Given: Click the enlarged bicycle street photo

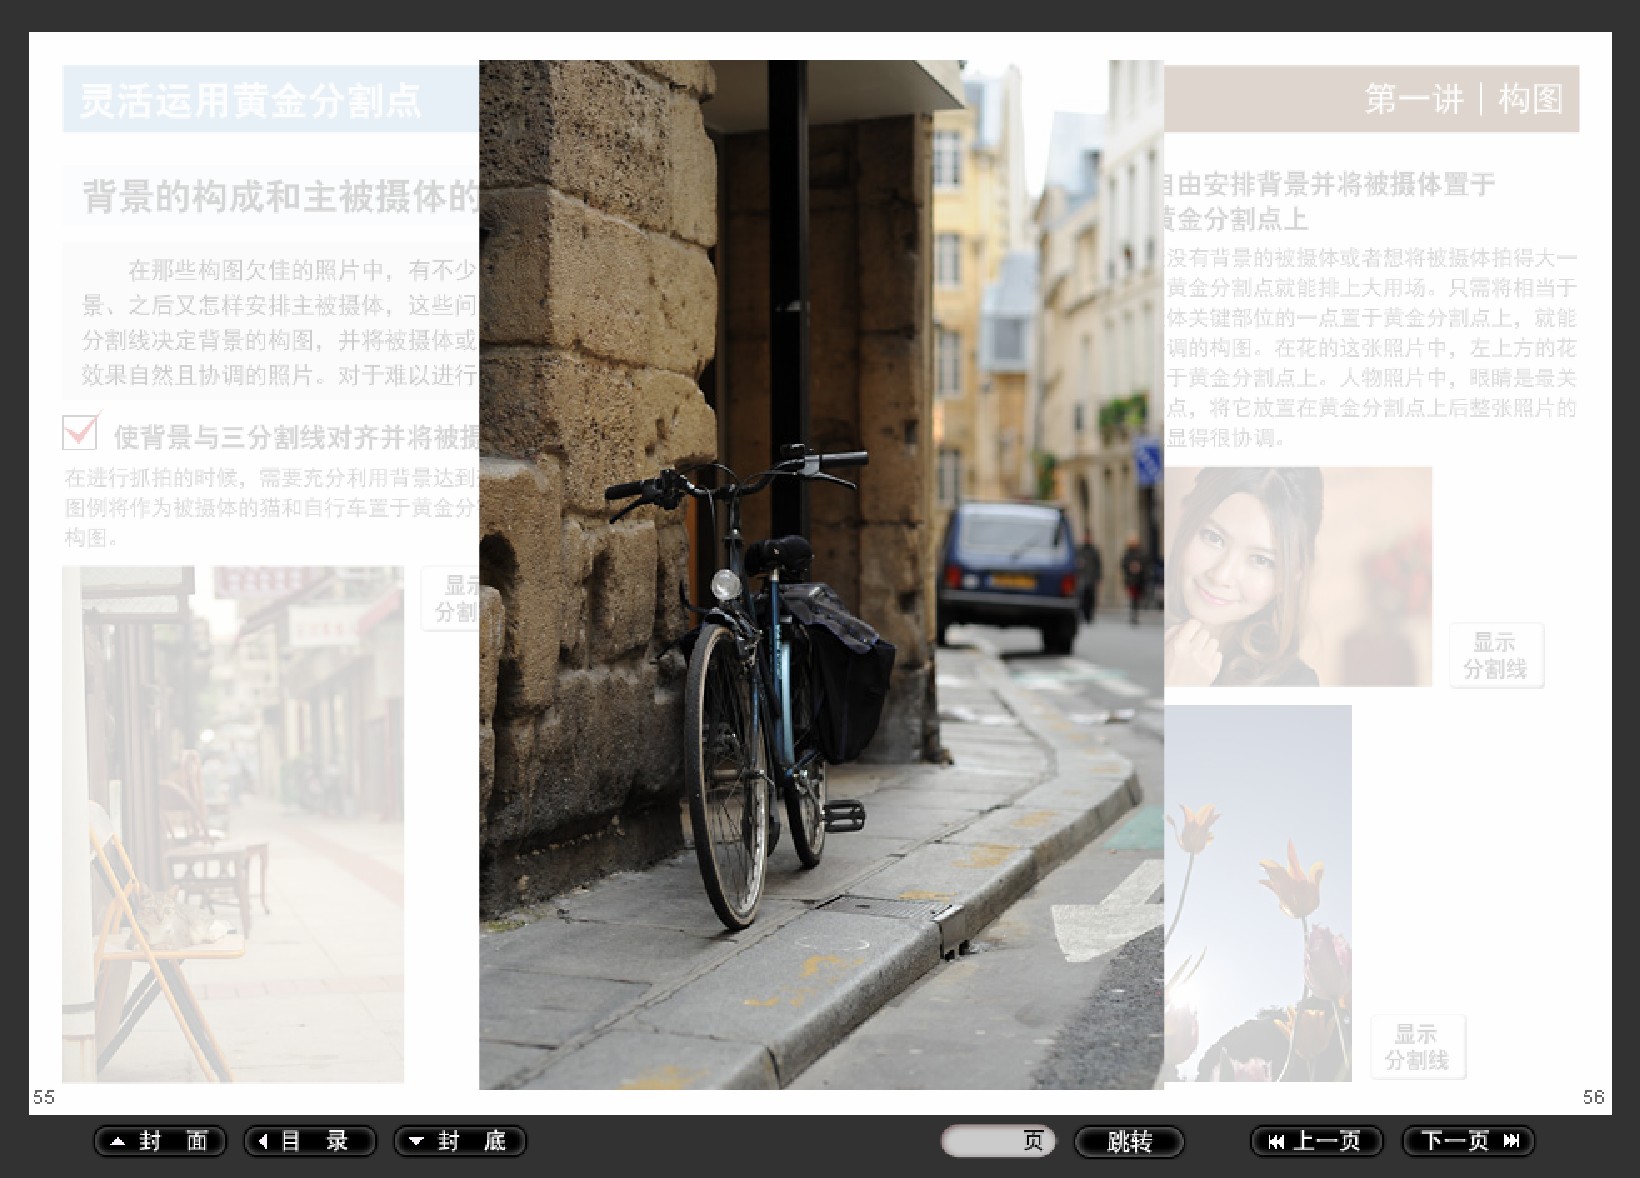Looking at the screenshot, I should pos(821,575).
